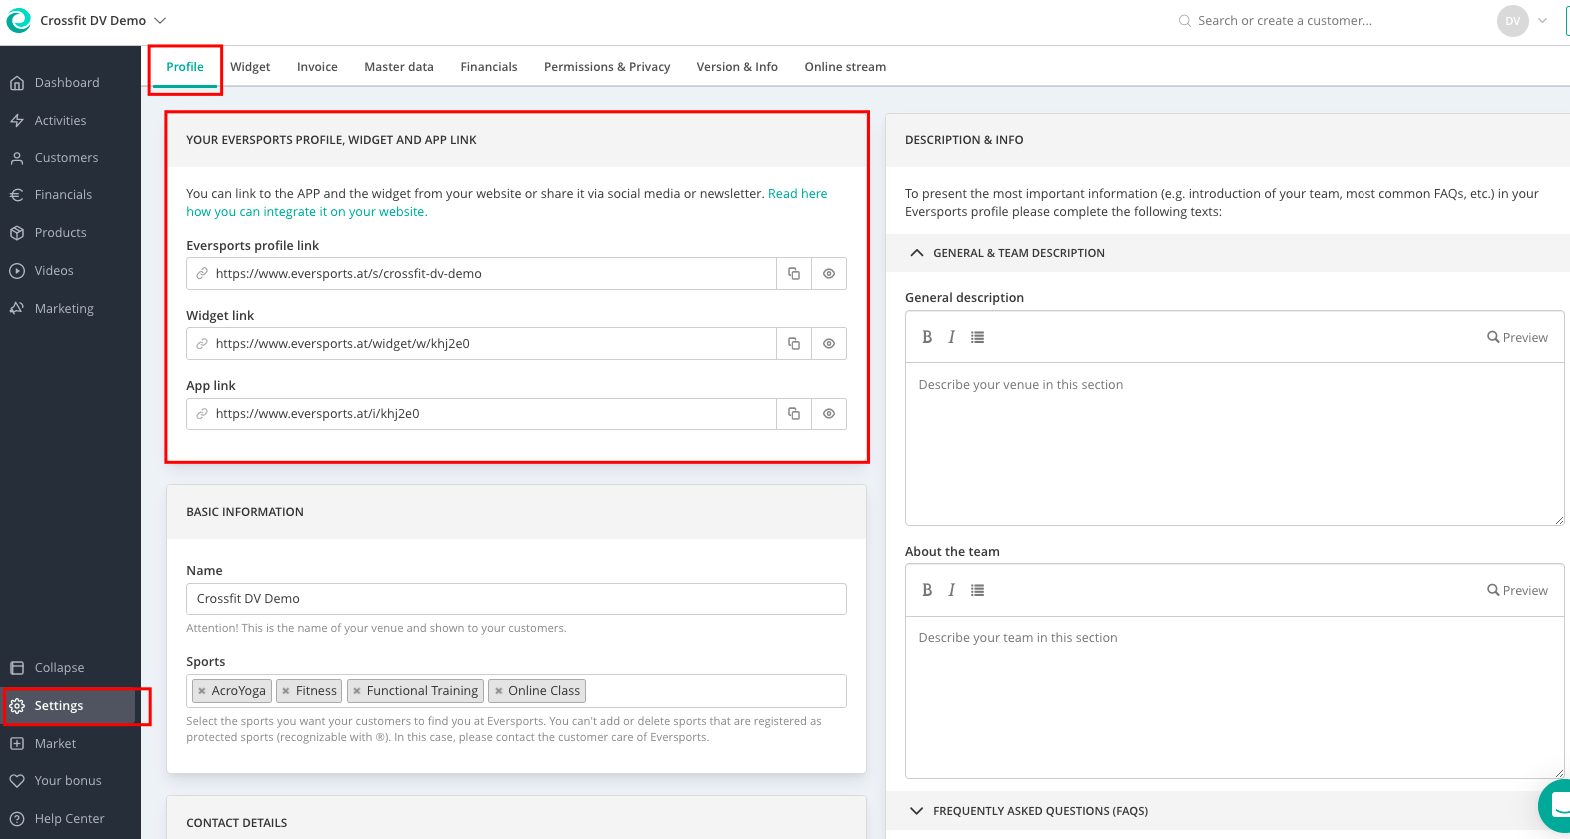Viewport: 1570px width, 839px height.
Task: Click the Eversports profile link field
Action: click(481, 274)
